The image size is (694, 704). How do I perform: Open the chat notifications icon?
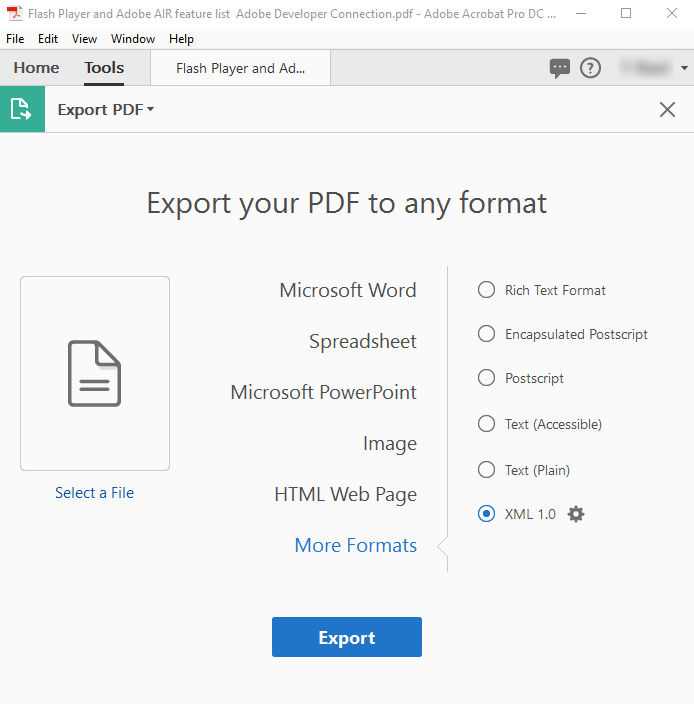(559, 68)
